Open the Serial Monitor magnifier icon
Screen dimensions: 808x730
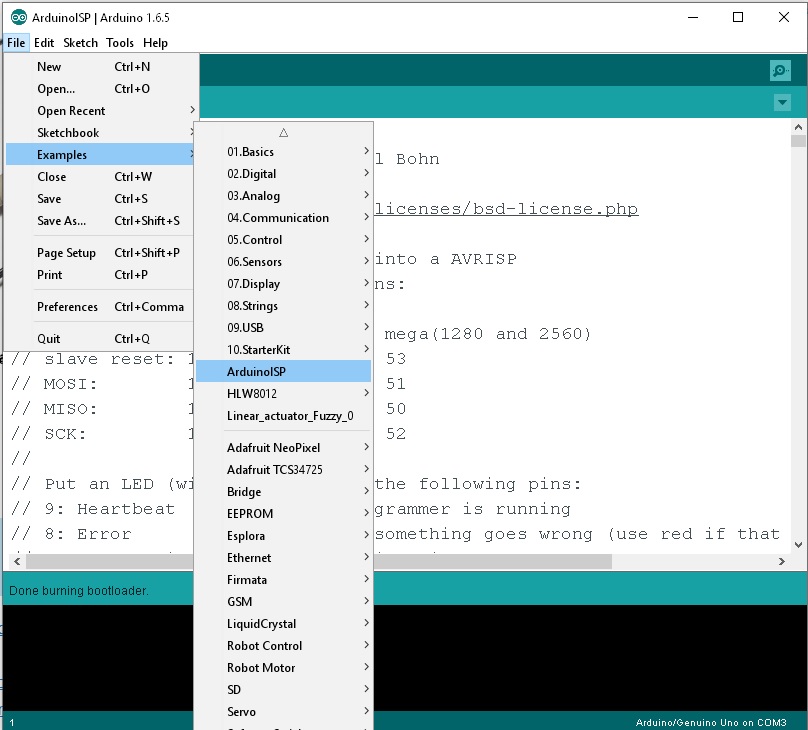click(x=780, y=71)
